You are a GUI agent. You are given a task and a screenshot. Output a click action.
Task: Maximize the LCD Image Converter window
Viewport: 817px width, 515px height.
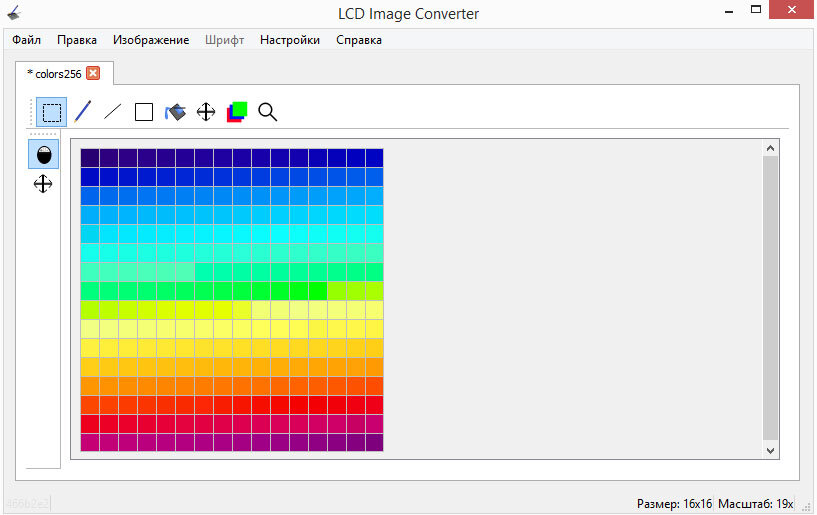[x=756, y=9]
